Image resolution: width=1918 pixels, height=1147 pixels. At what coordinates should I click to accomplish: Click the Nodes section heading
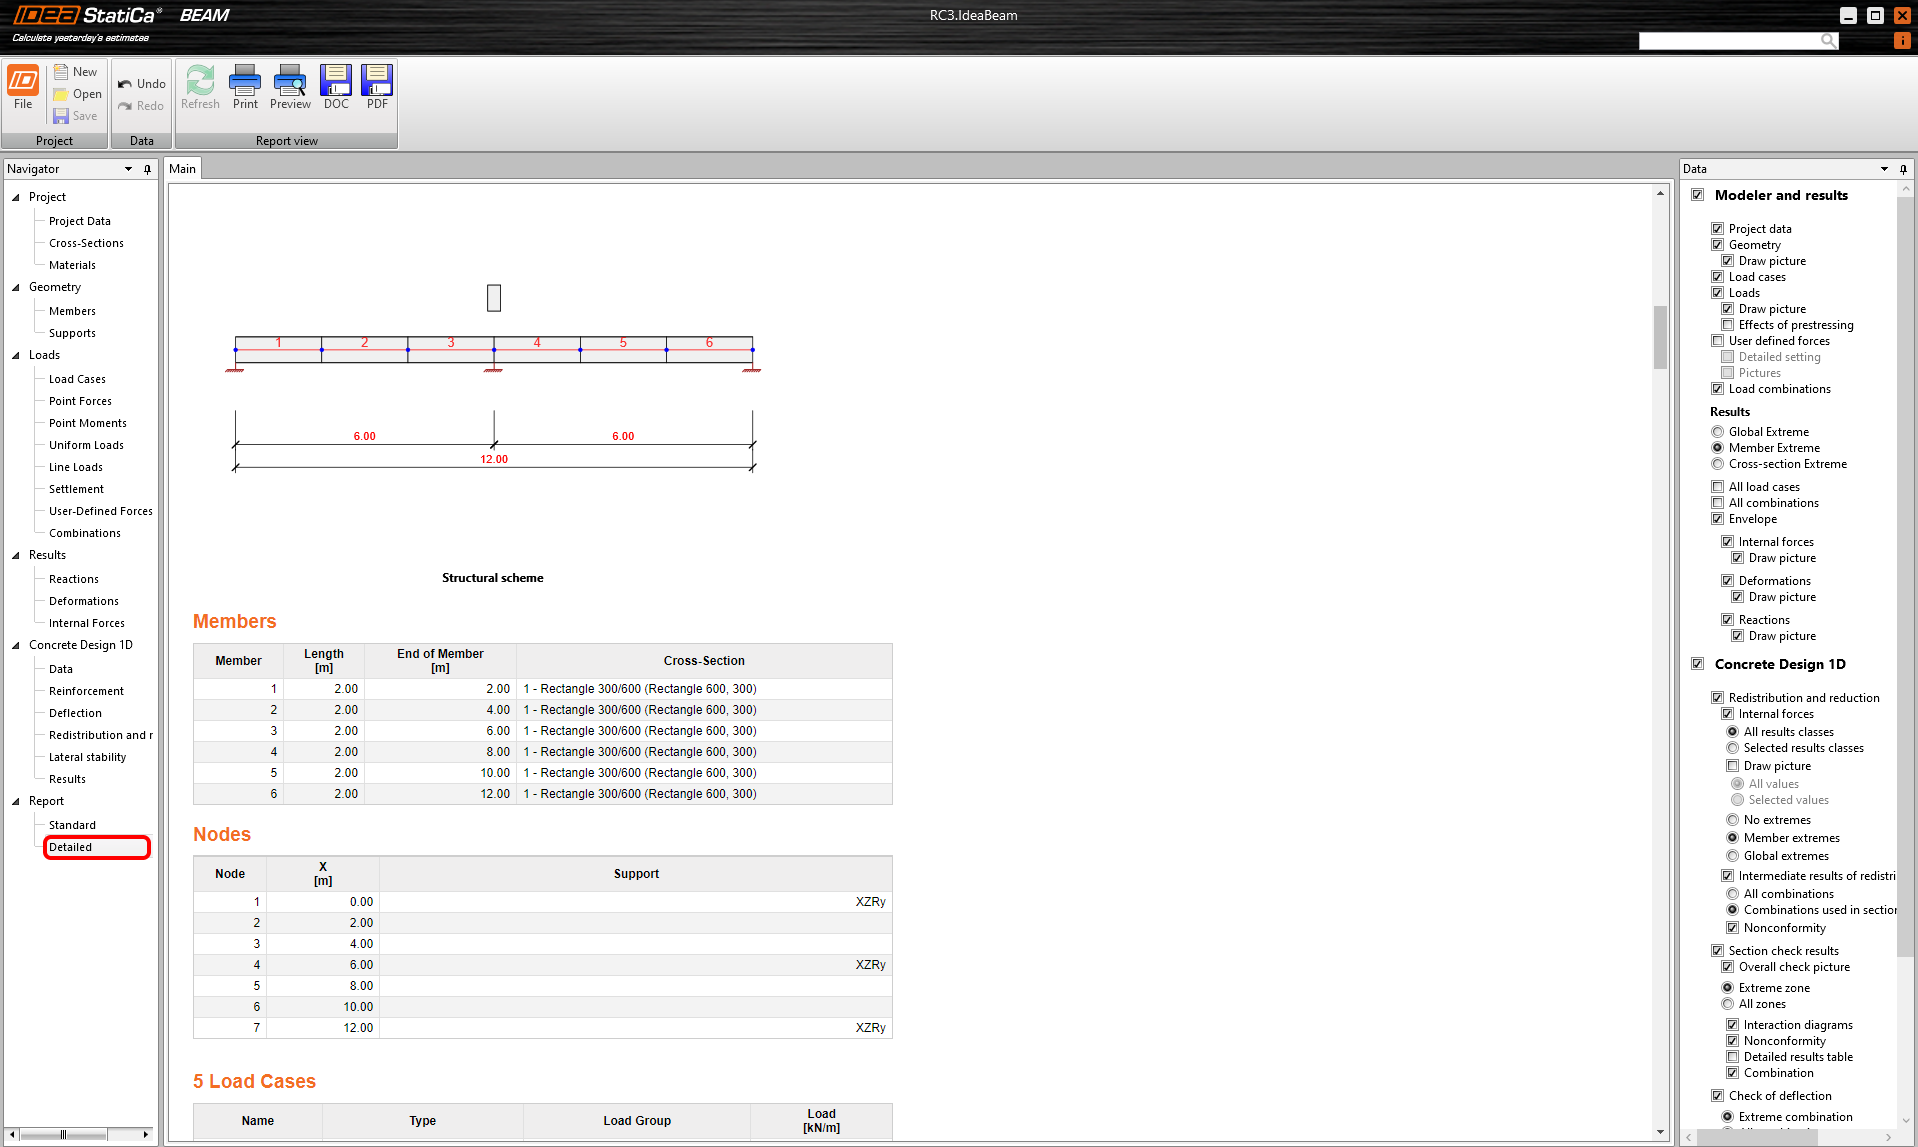coord(222,834)
